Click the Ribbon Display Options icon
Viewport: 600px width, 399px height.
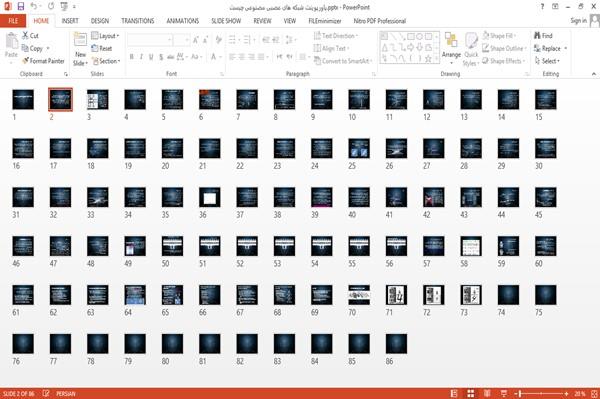tap(555, 7)
